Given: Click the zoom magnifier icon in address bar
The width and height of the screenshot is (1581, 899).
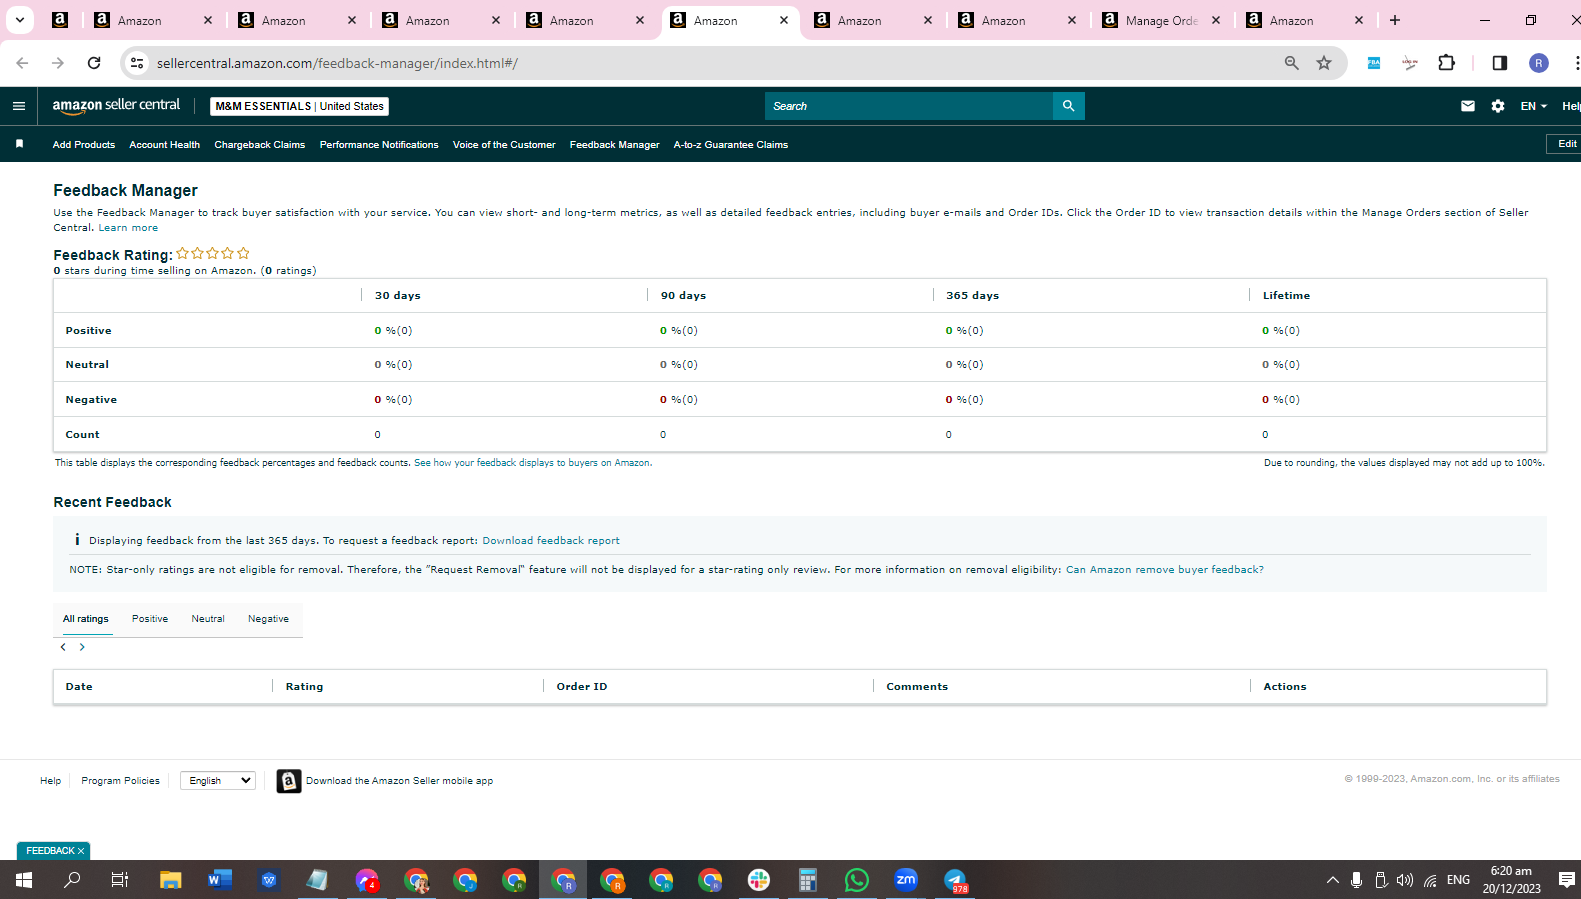Looking at the screenshot, I should pyautogui.click(x=1292, y=63).
